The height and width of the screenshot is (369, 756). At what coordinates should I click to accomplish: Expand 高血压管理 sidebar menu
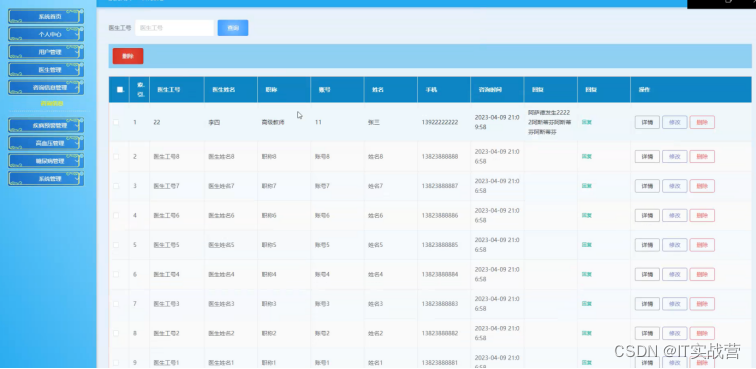pyautogui.click(x=46, y=143)
